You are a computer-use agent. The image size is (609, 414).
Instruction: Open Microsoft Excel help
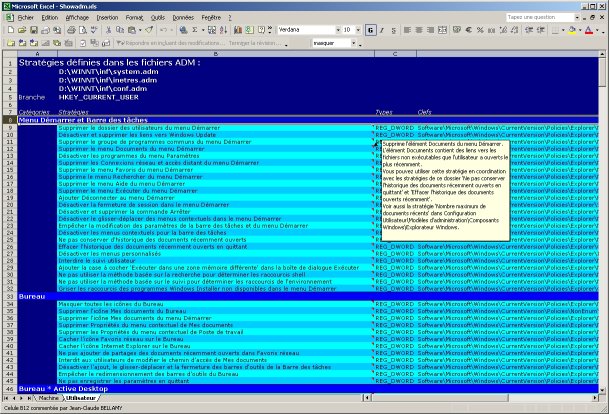261,30
